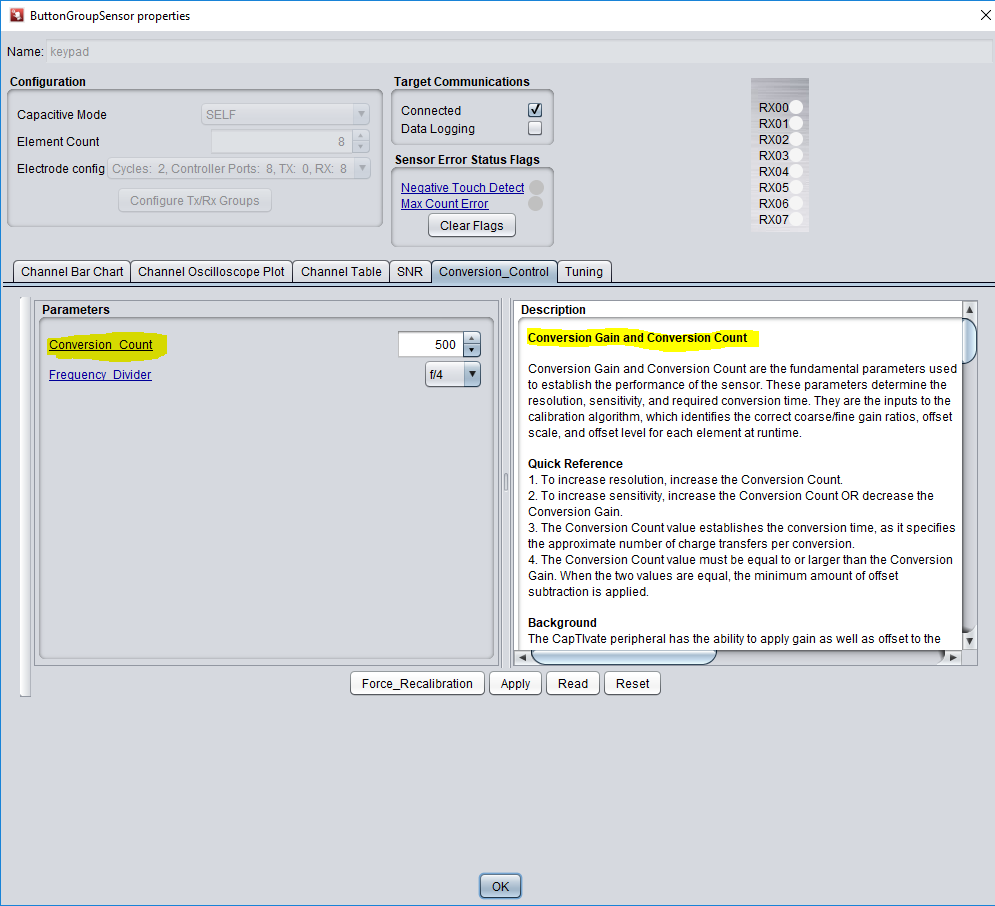Click the Max Count Error status indicator
995x906 pixels.
536,203
